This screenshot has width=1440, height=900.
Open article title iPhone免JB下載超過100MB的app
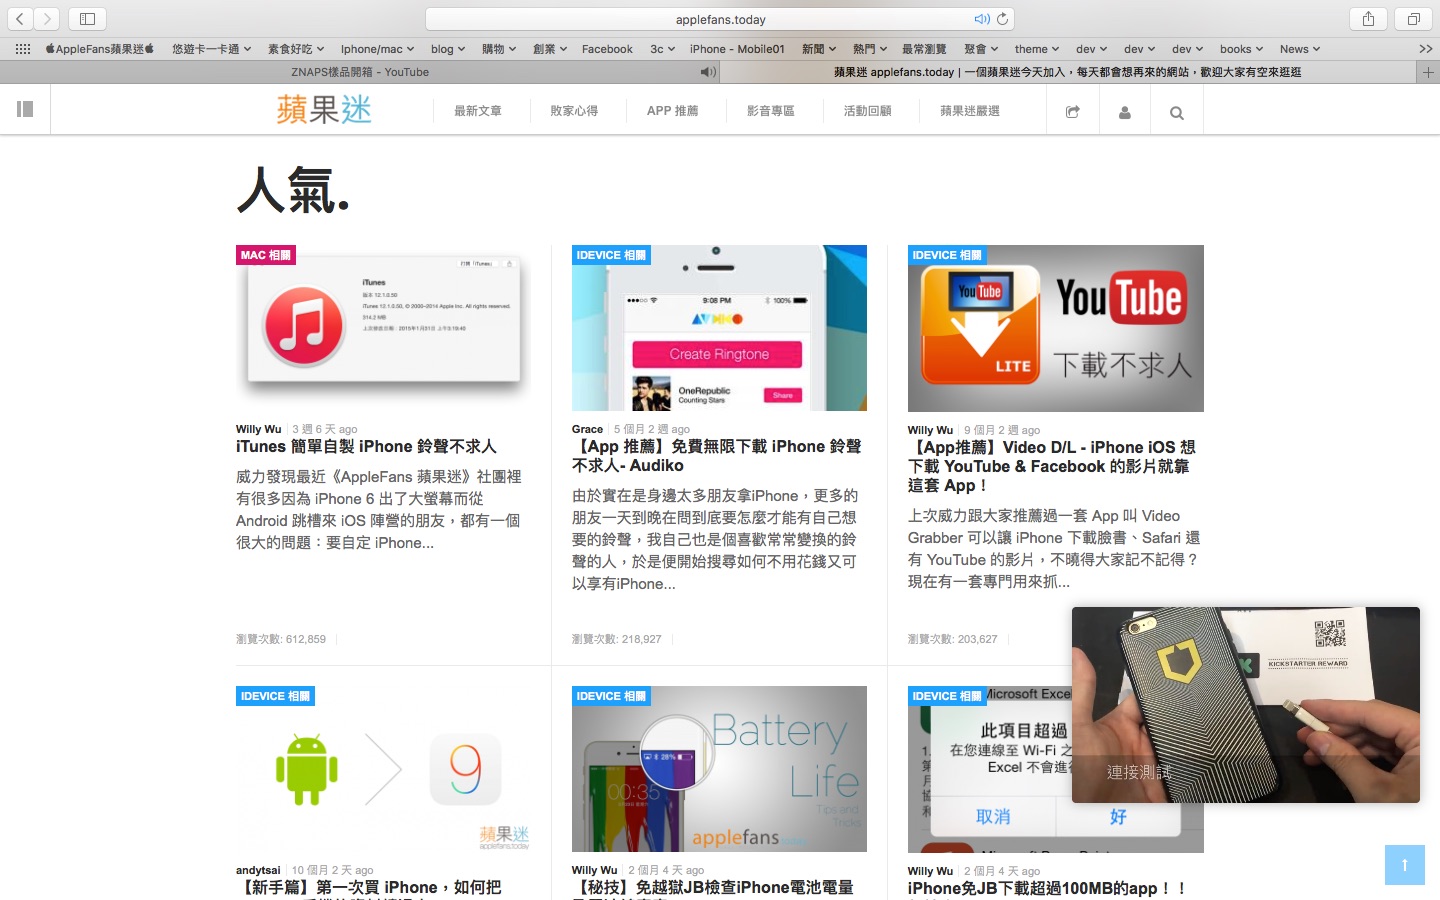[x=1047, y=888]
